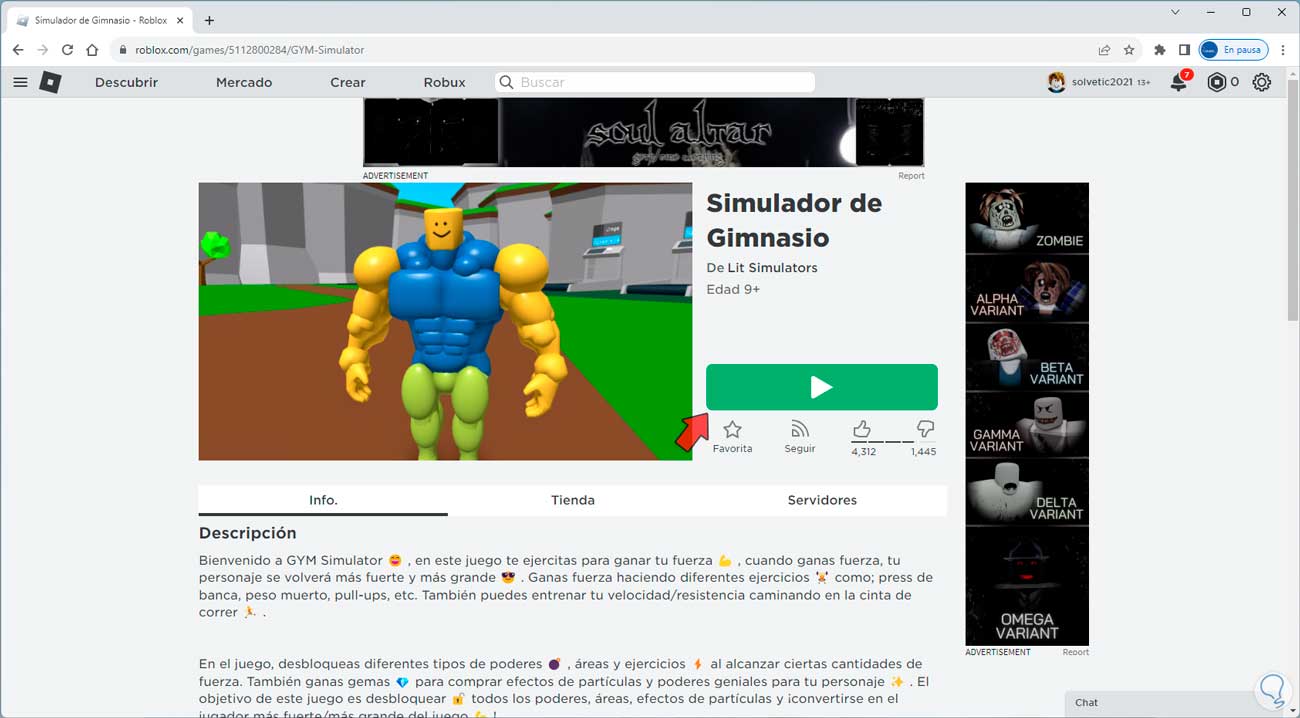
Task: Click the GAMMA VARIANT ad image
Action: tap(1027, 424)
